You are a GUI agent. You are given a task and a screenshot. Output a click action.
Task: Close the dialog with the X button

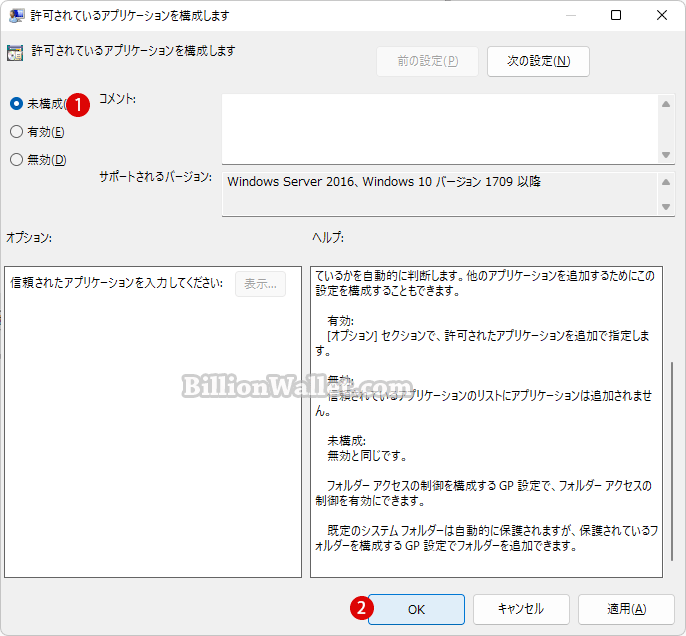(662, 15)
